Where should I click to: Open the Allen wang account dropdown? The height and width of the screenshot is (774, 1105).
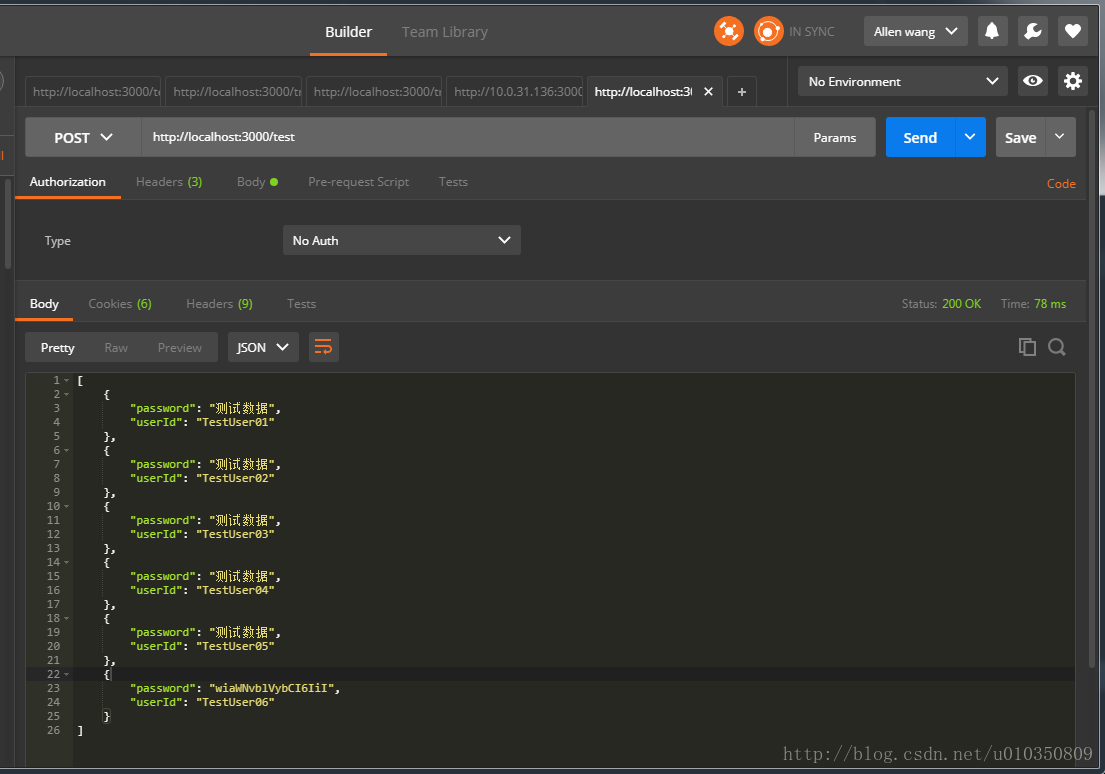[x=915, y=31]
